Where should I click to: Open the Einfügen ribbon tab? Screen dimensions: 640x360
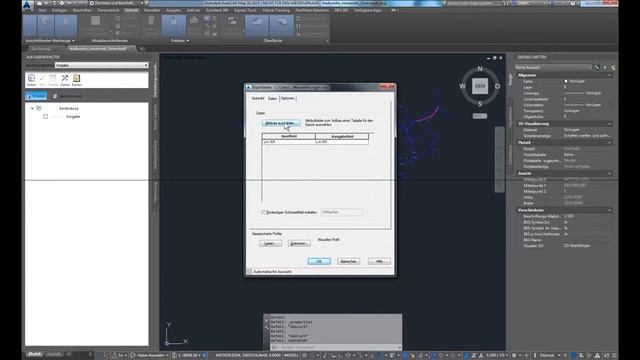(59, 10)
